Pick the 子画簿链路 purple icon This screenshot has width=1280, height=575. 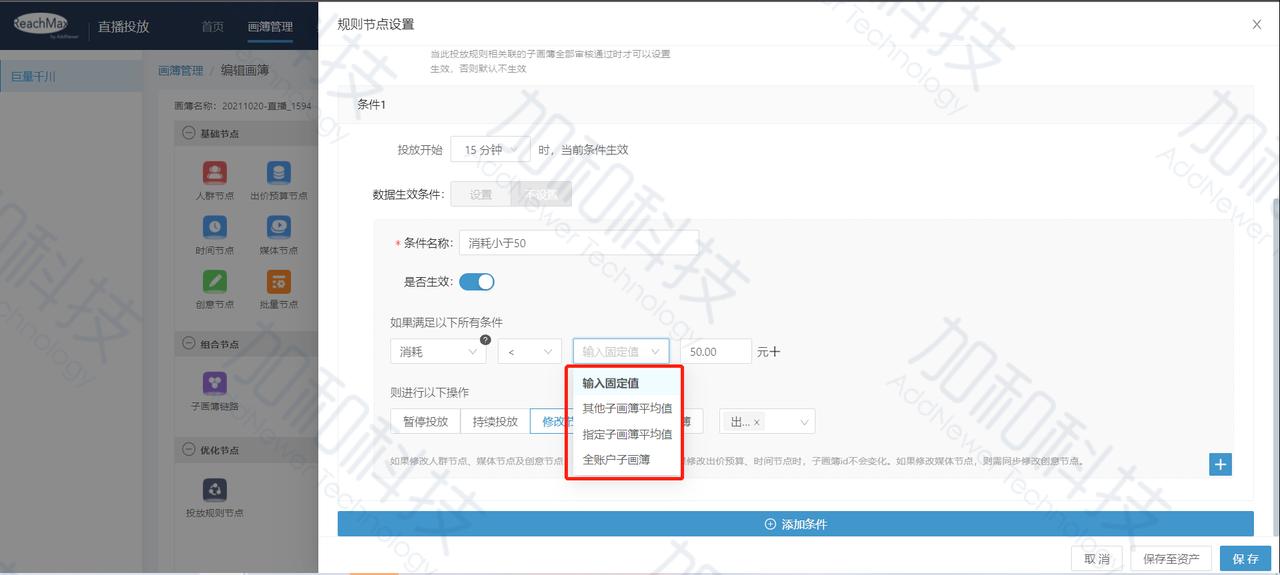tap(215, 383)
